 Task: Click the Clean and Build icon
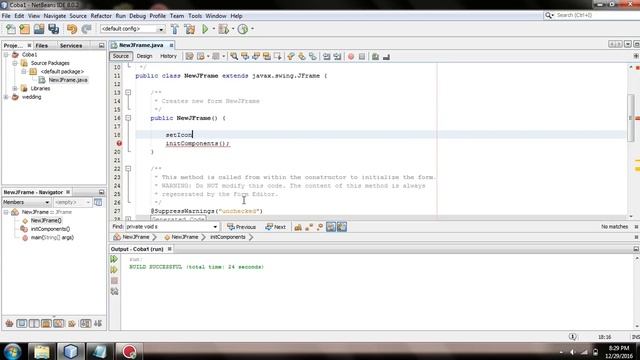[x=190, y=29]
